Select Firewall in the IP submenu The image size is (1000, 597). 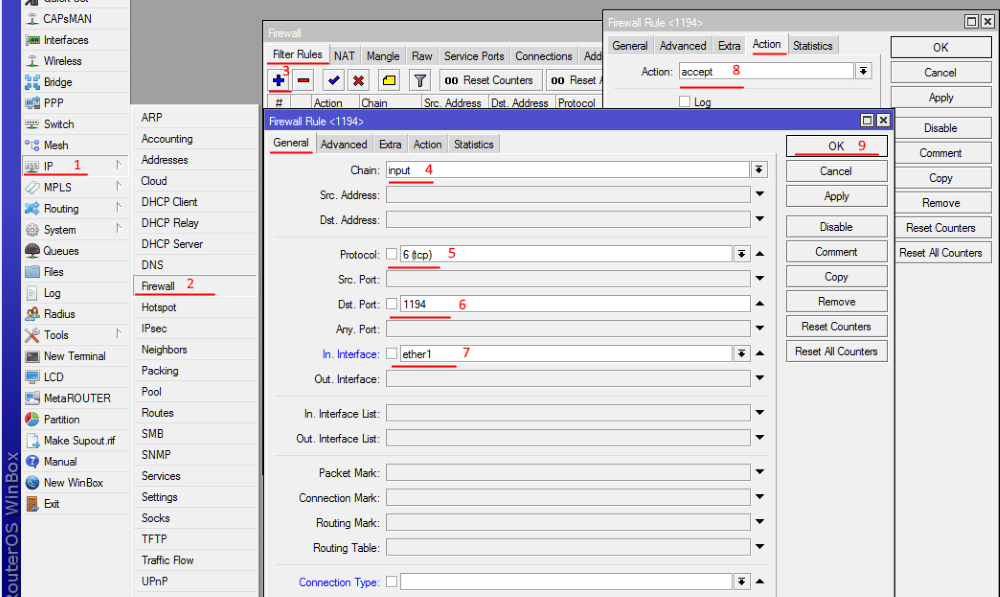pos(158,286)
